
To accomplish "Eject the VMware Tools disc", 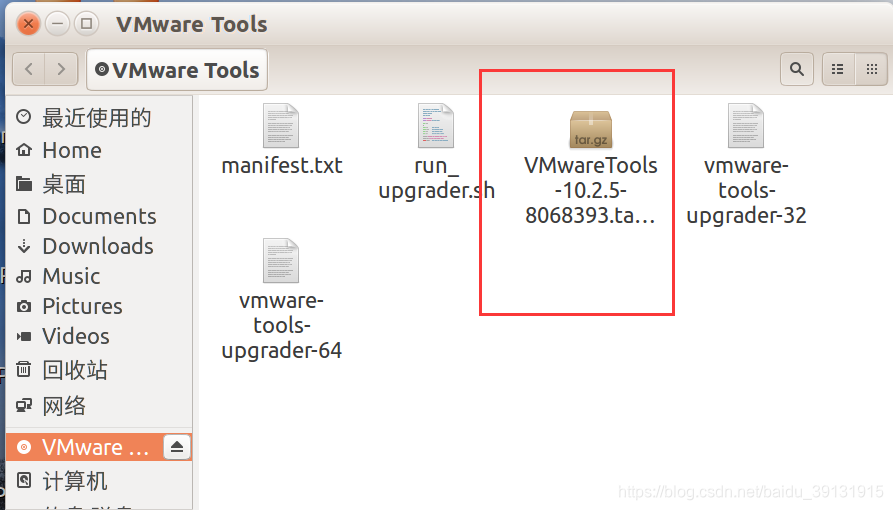I will (177, 447).
